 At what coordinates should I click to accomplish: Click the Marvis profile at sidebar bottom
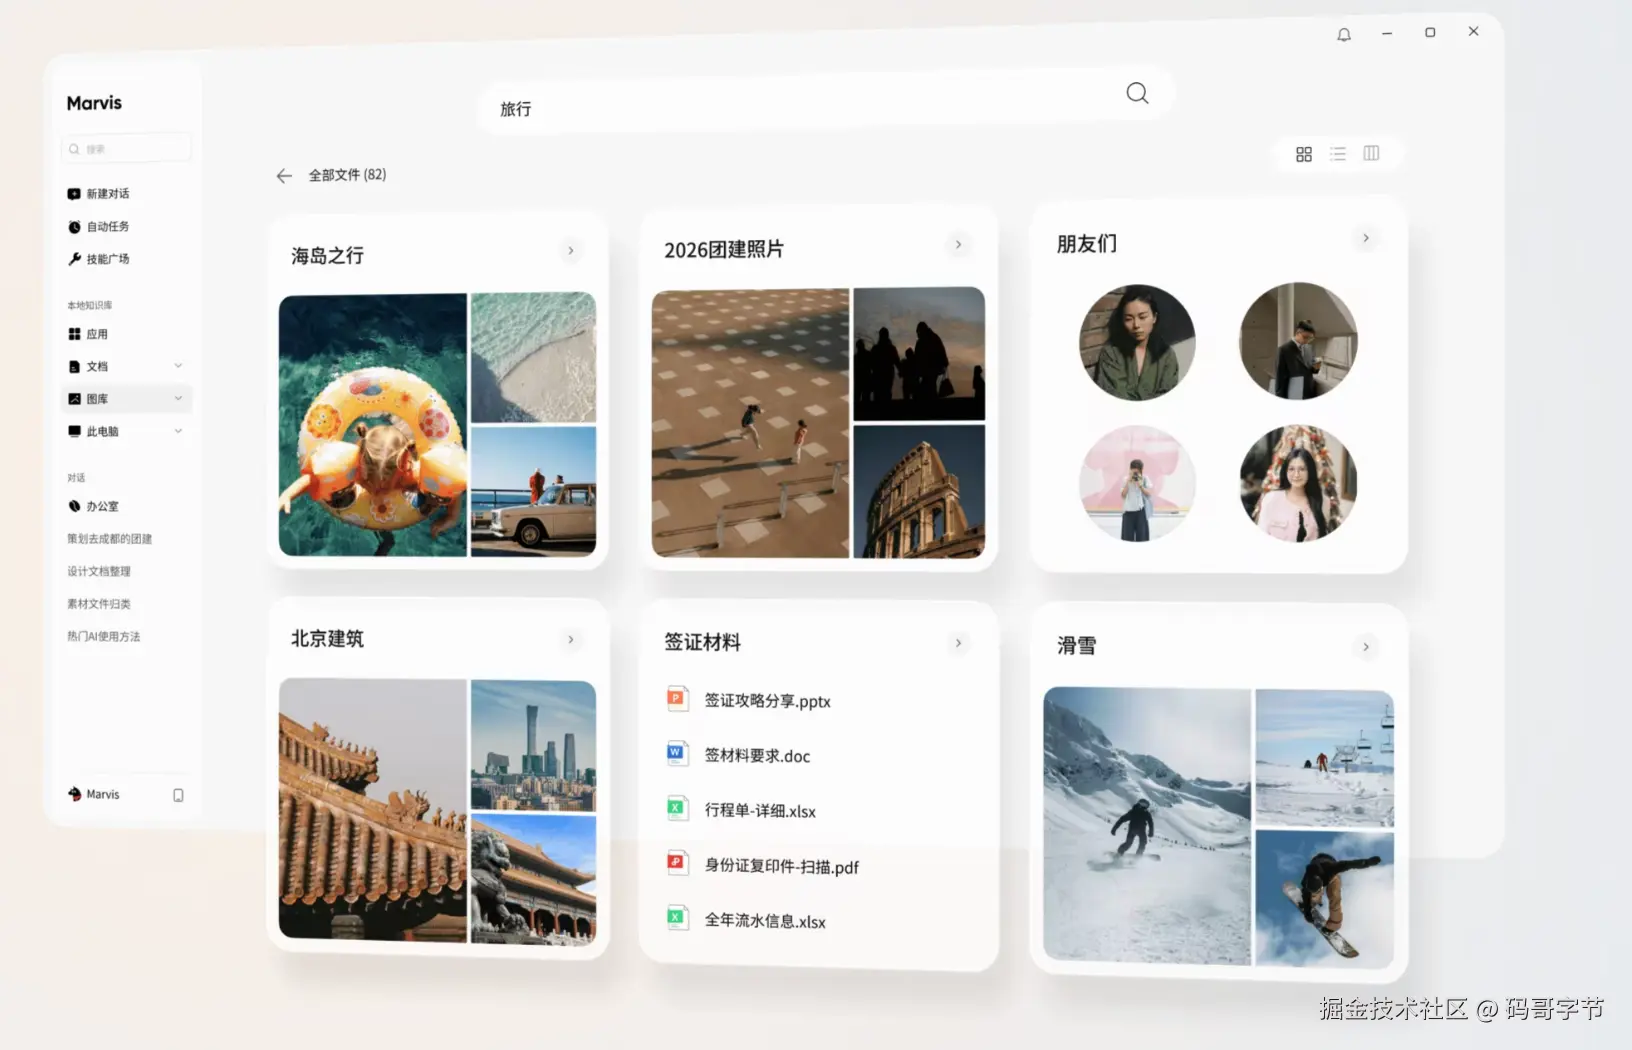pos(94,795)
